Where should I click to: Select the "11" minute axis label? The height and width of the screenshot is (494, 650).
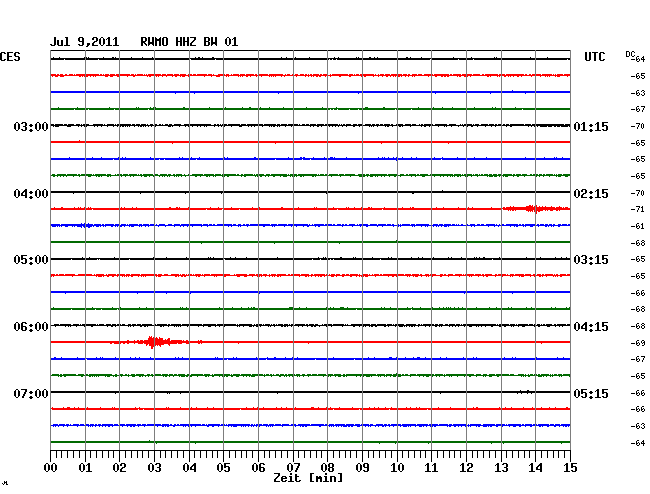click(431, 468)
